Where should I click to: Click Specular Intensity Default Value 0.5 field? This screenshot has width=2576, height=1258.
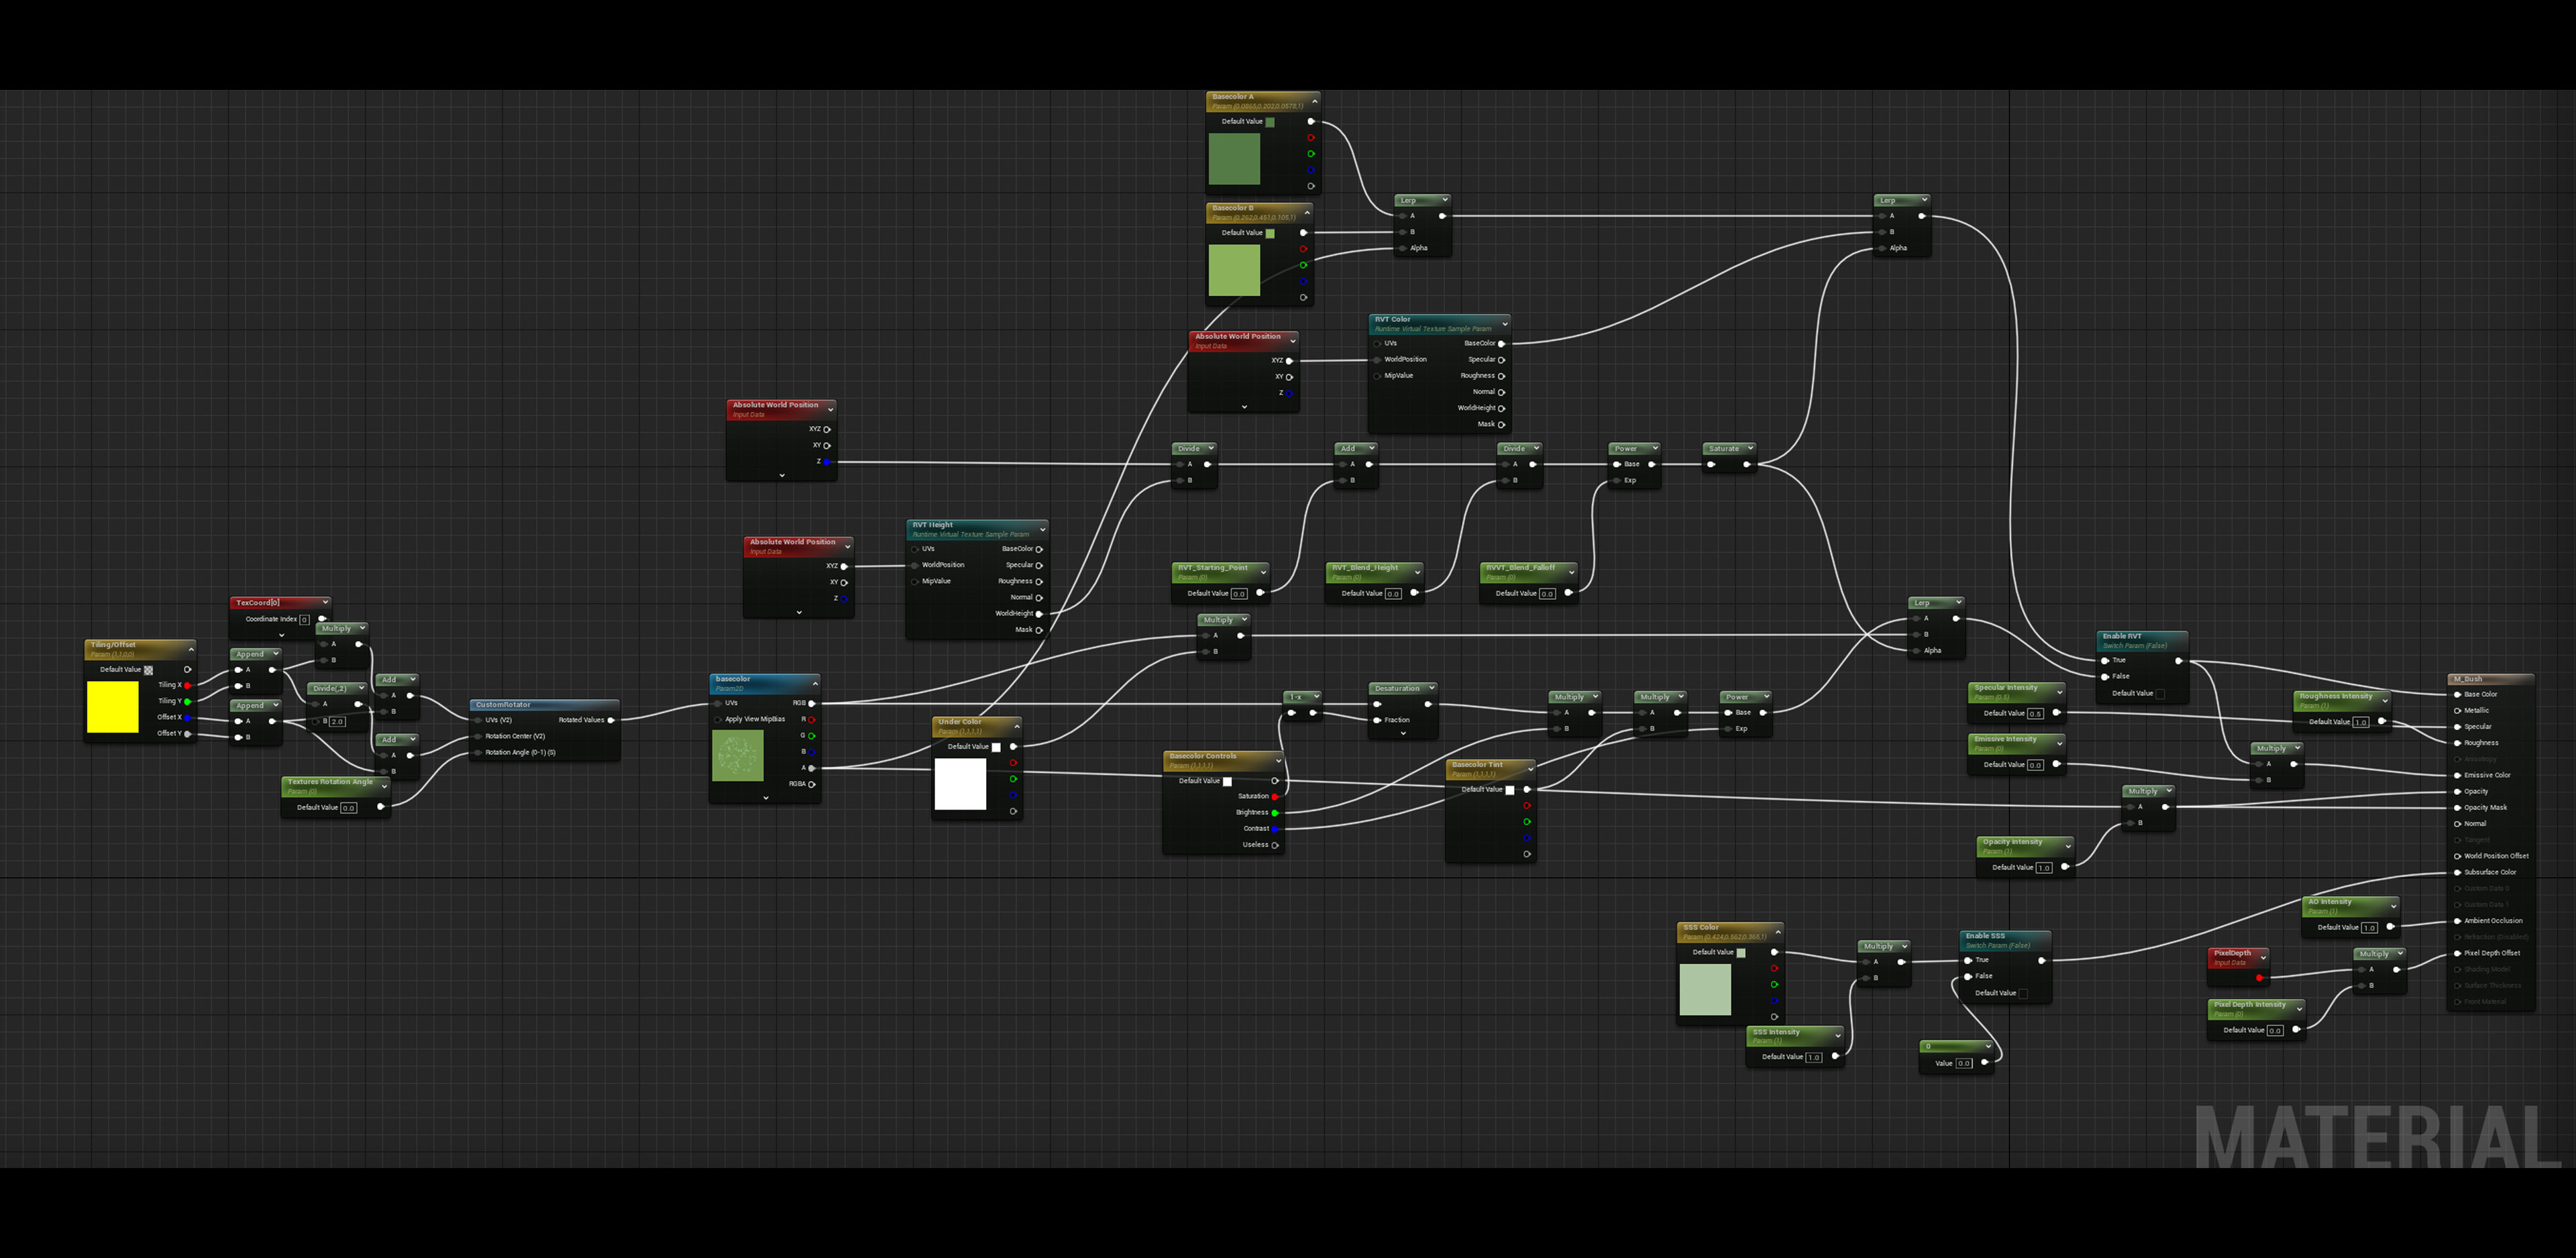2035,714
